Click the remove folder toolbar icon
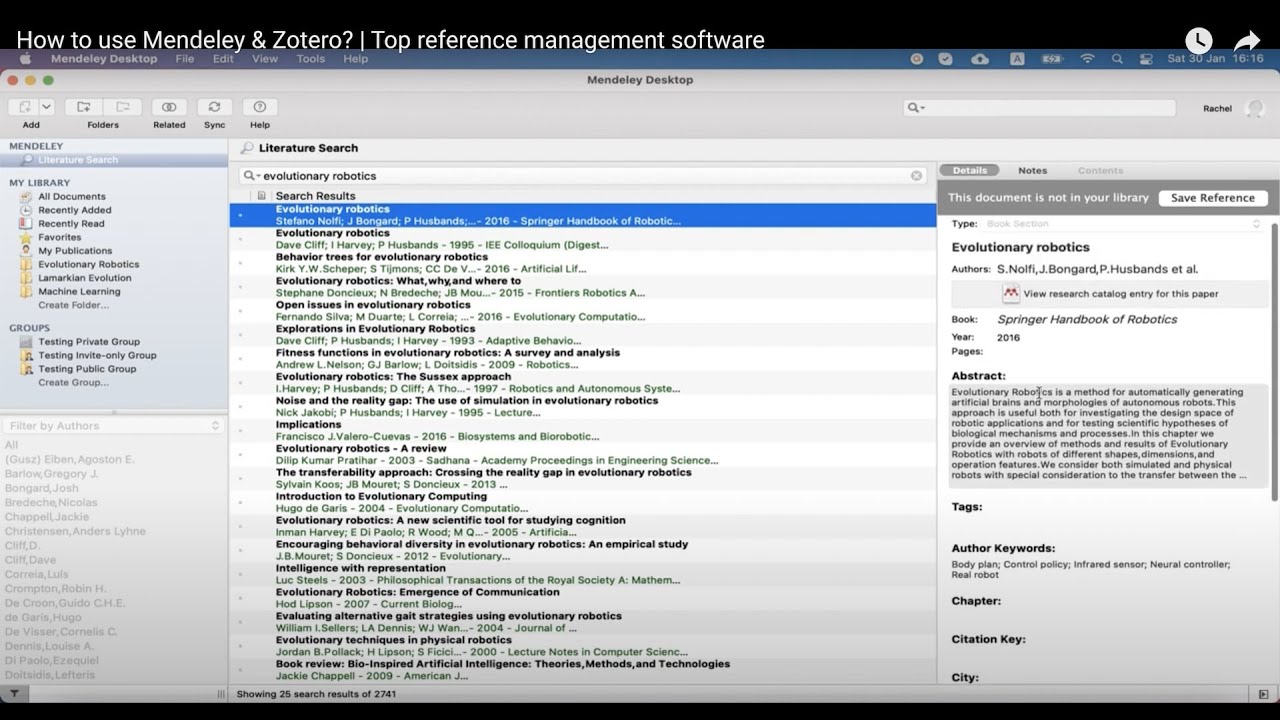Viewport: 1280px width, 720px height. click(x=122, y=107)
